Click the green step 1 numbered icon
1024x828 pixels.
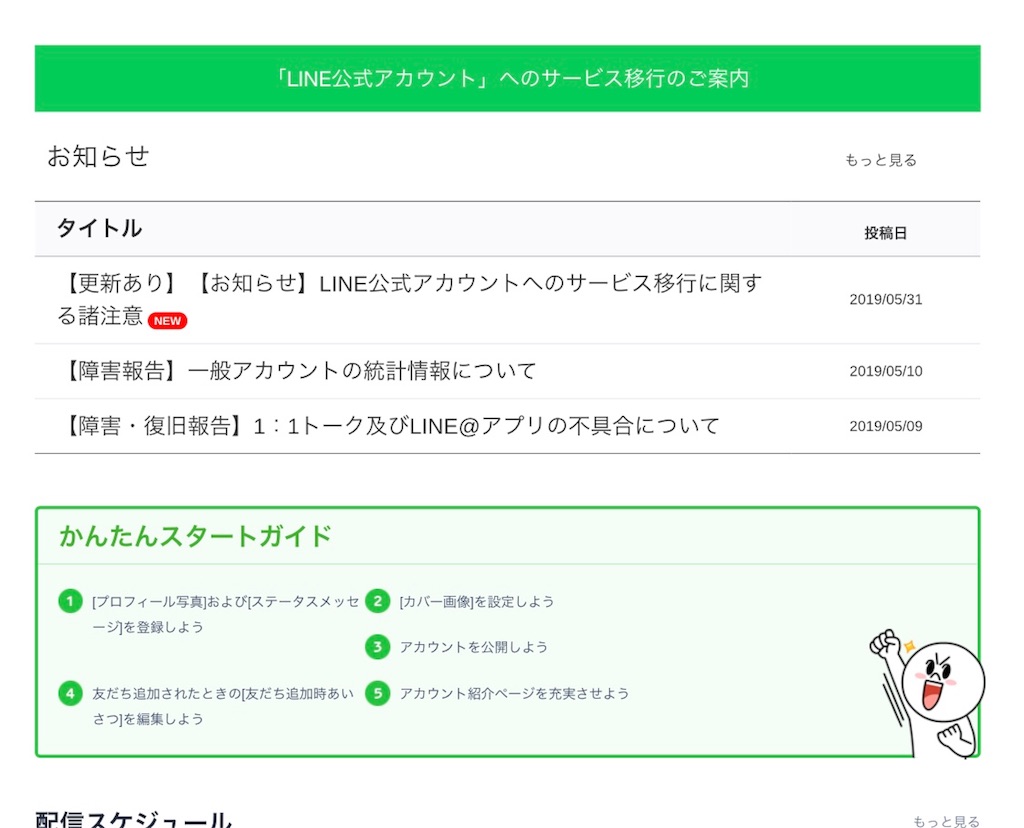(69, 601)
